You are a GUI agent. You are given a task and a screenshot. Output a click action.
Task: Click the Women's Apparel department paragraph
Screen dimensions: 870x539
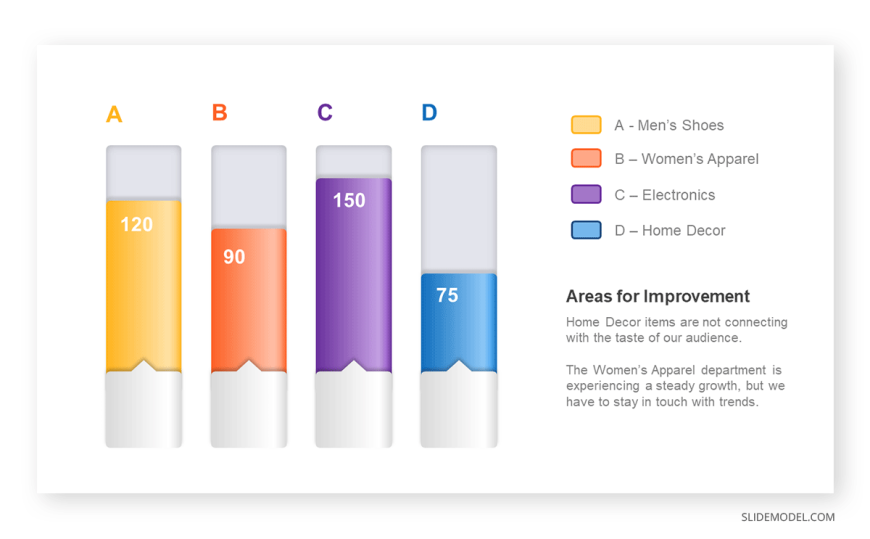[x=675, y=386]
